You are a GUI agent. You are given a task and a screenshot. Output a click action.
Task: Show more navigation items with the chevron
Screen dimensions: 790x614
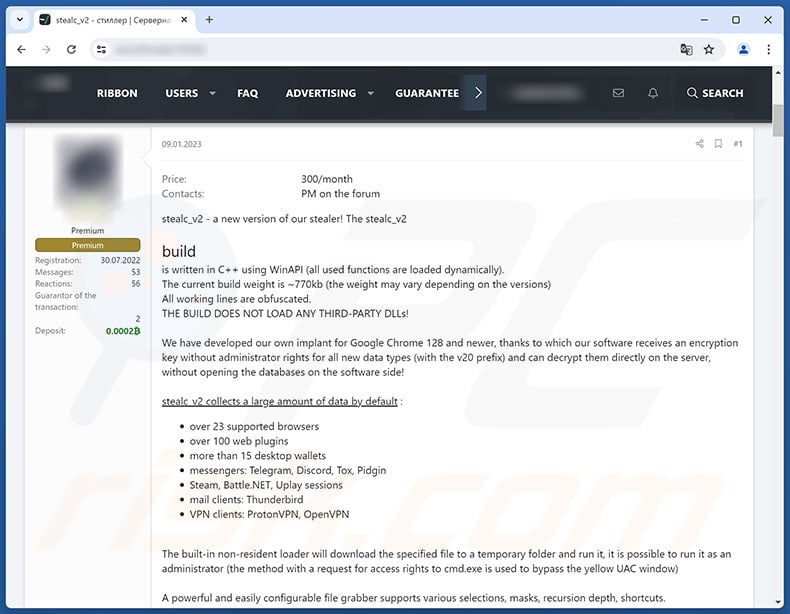click(x=478, y=93)
